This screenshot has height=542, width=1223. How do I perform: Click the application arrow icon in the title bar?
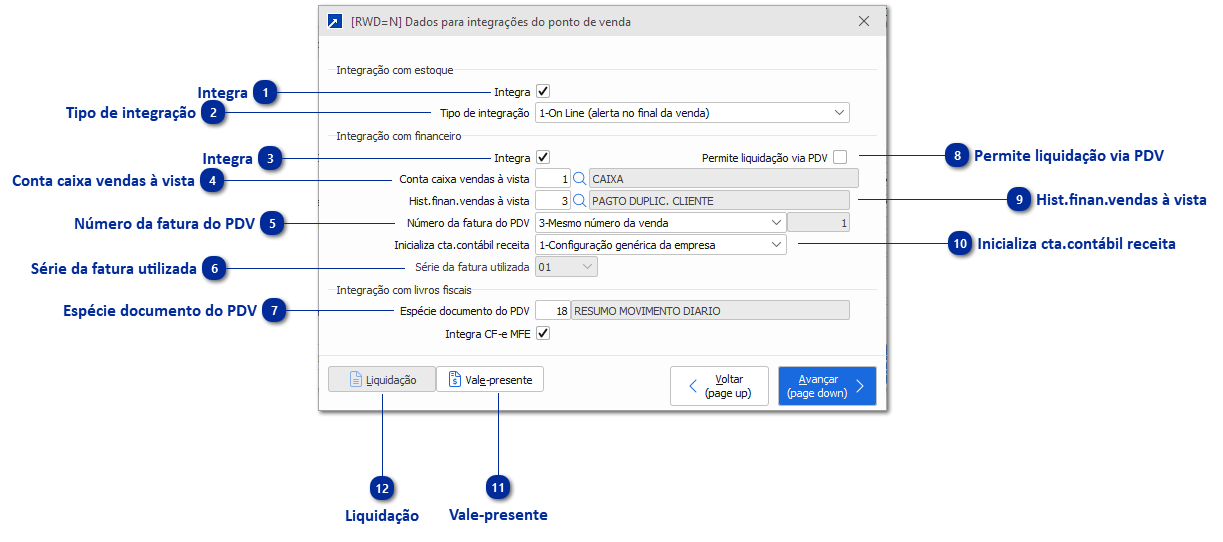click(x=334, y=21)
